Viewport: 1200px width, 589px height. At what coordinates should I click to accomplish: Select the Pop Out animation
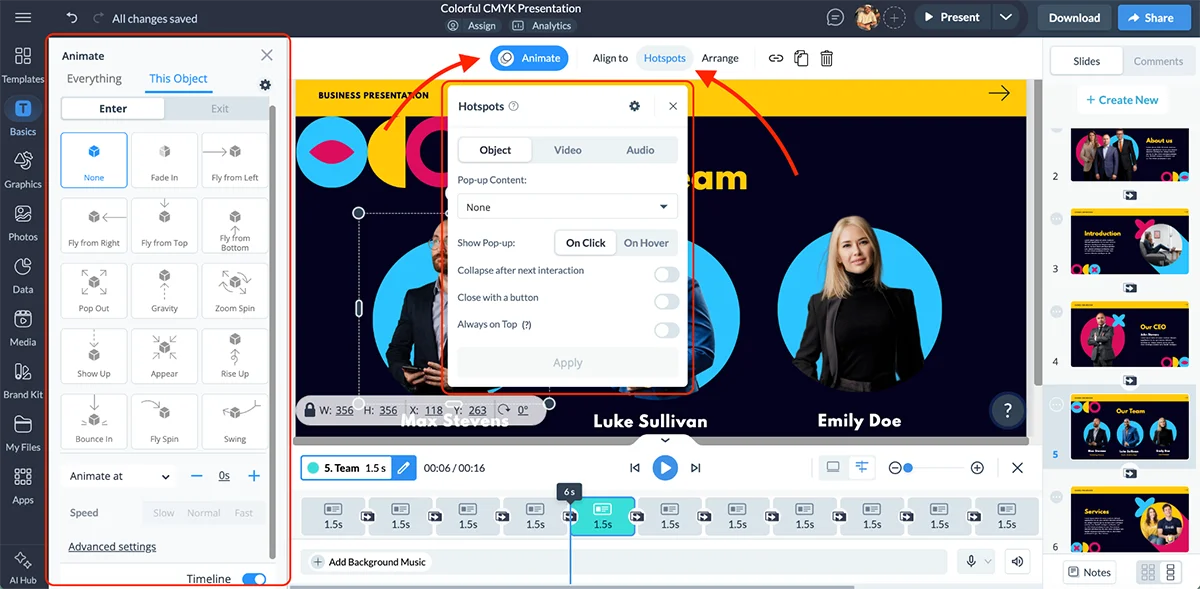[94, 290]
